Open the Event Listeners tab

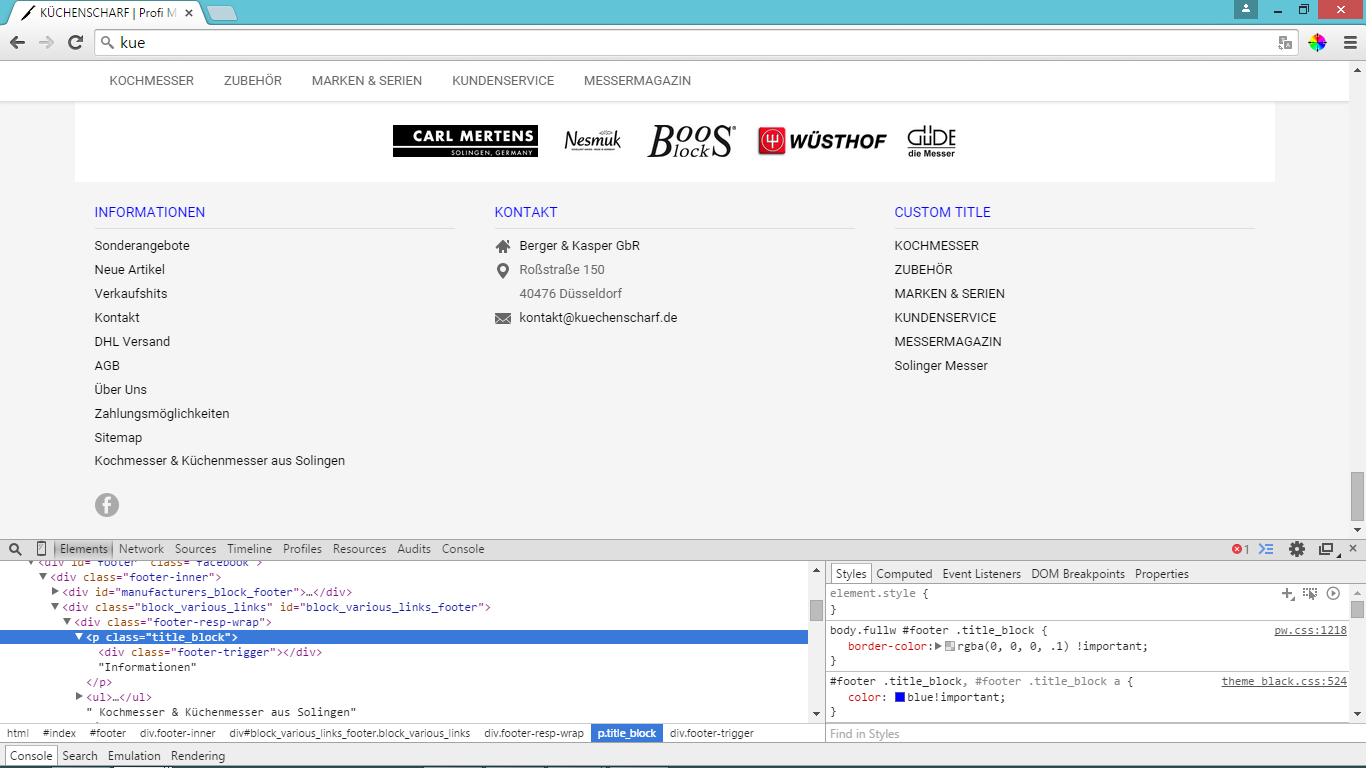(x=981, y=574)
